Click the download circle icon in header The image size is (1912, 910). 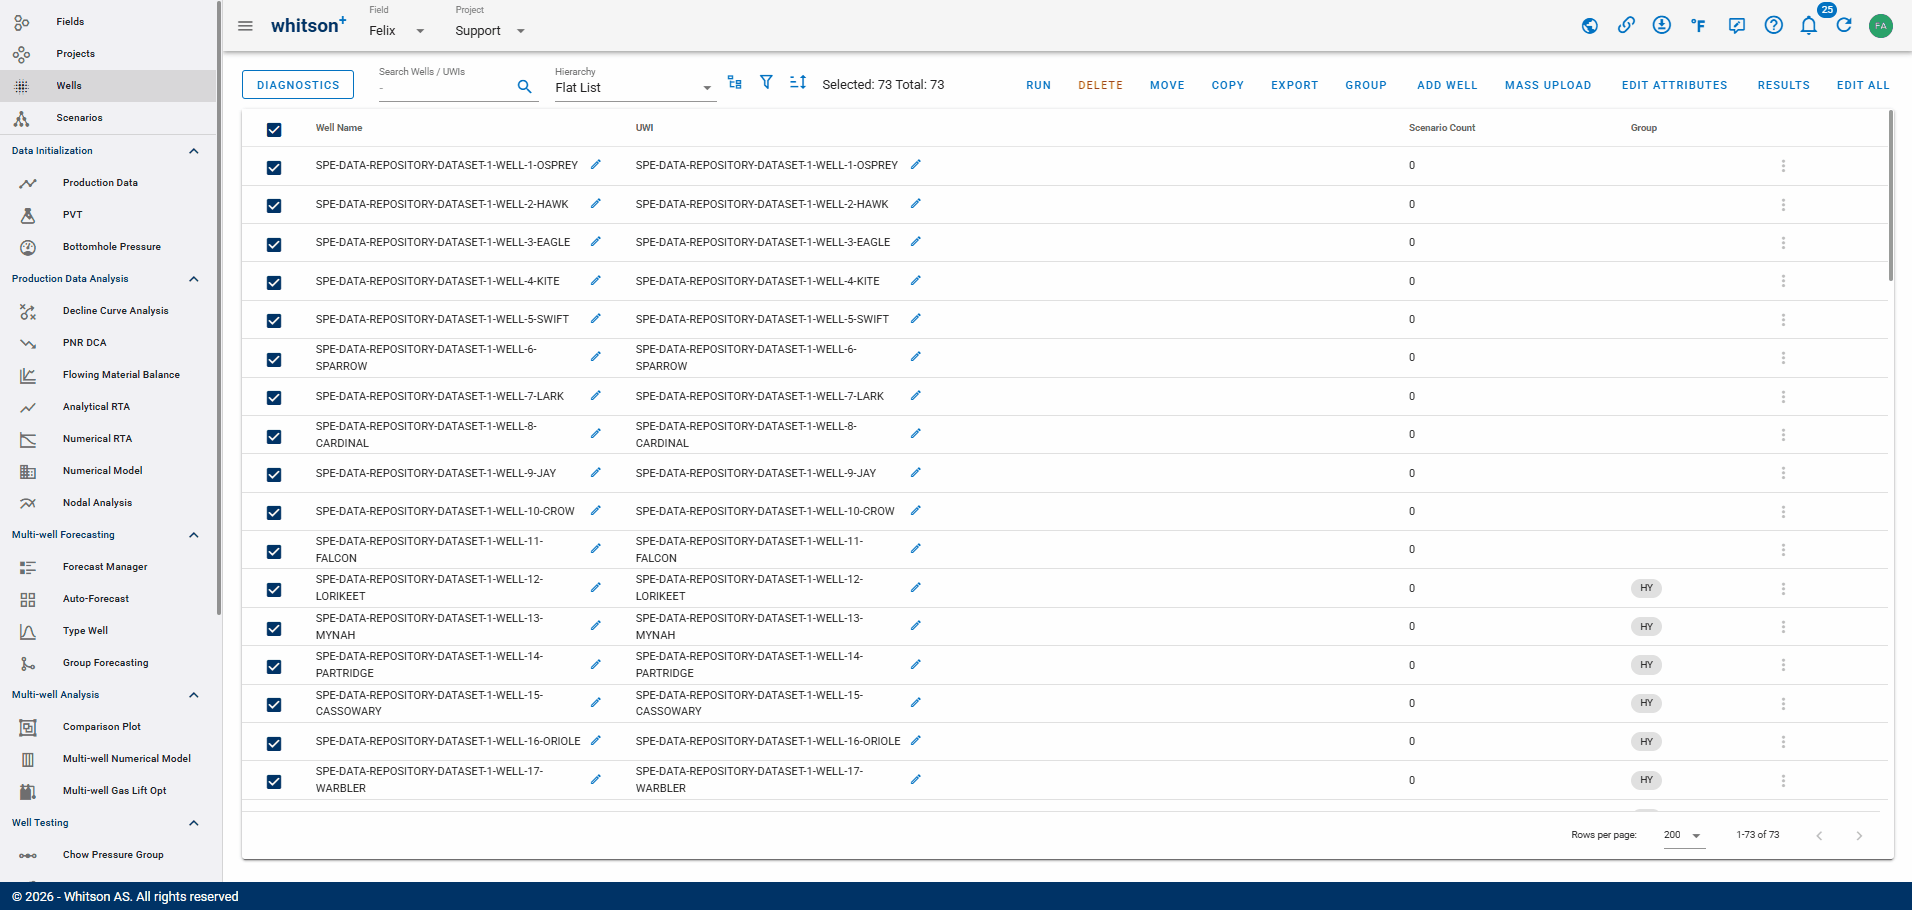1662,25
